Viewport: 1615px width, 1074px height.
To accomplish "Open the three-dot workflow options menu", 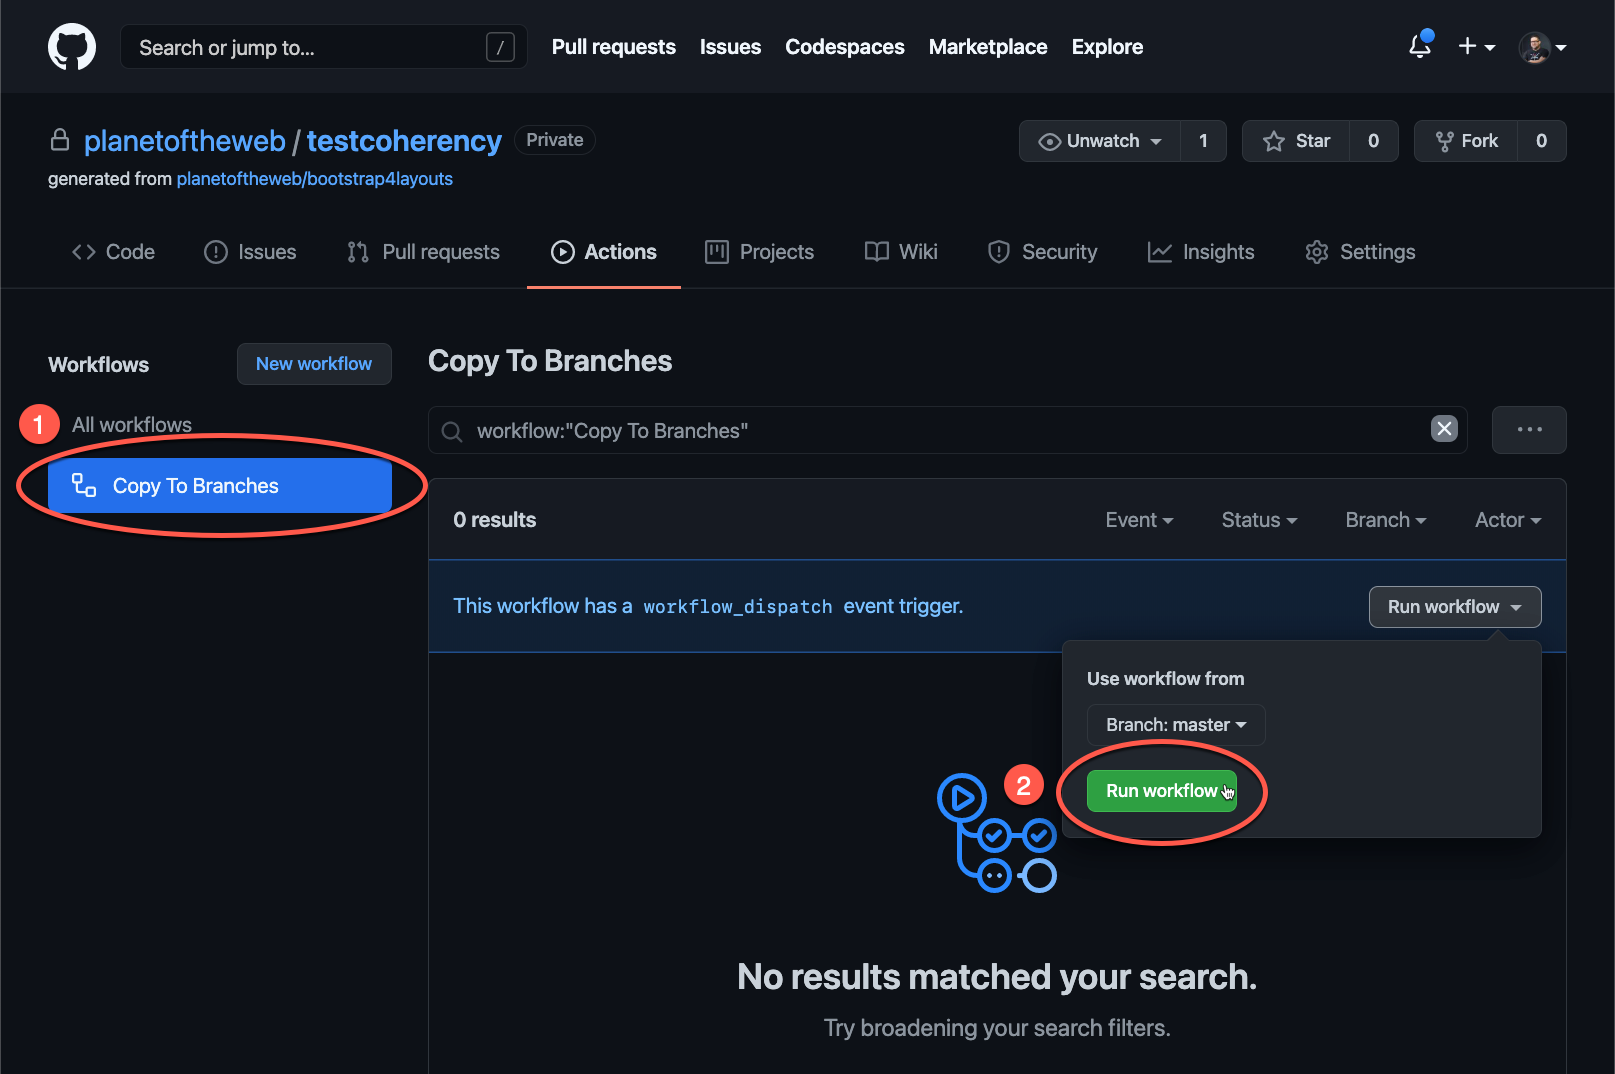I will (1528, 430).
